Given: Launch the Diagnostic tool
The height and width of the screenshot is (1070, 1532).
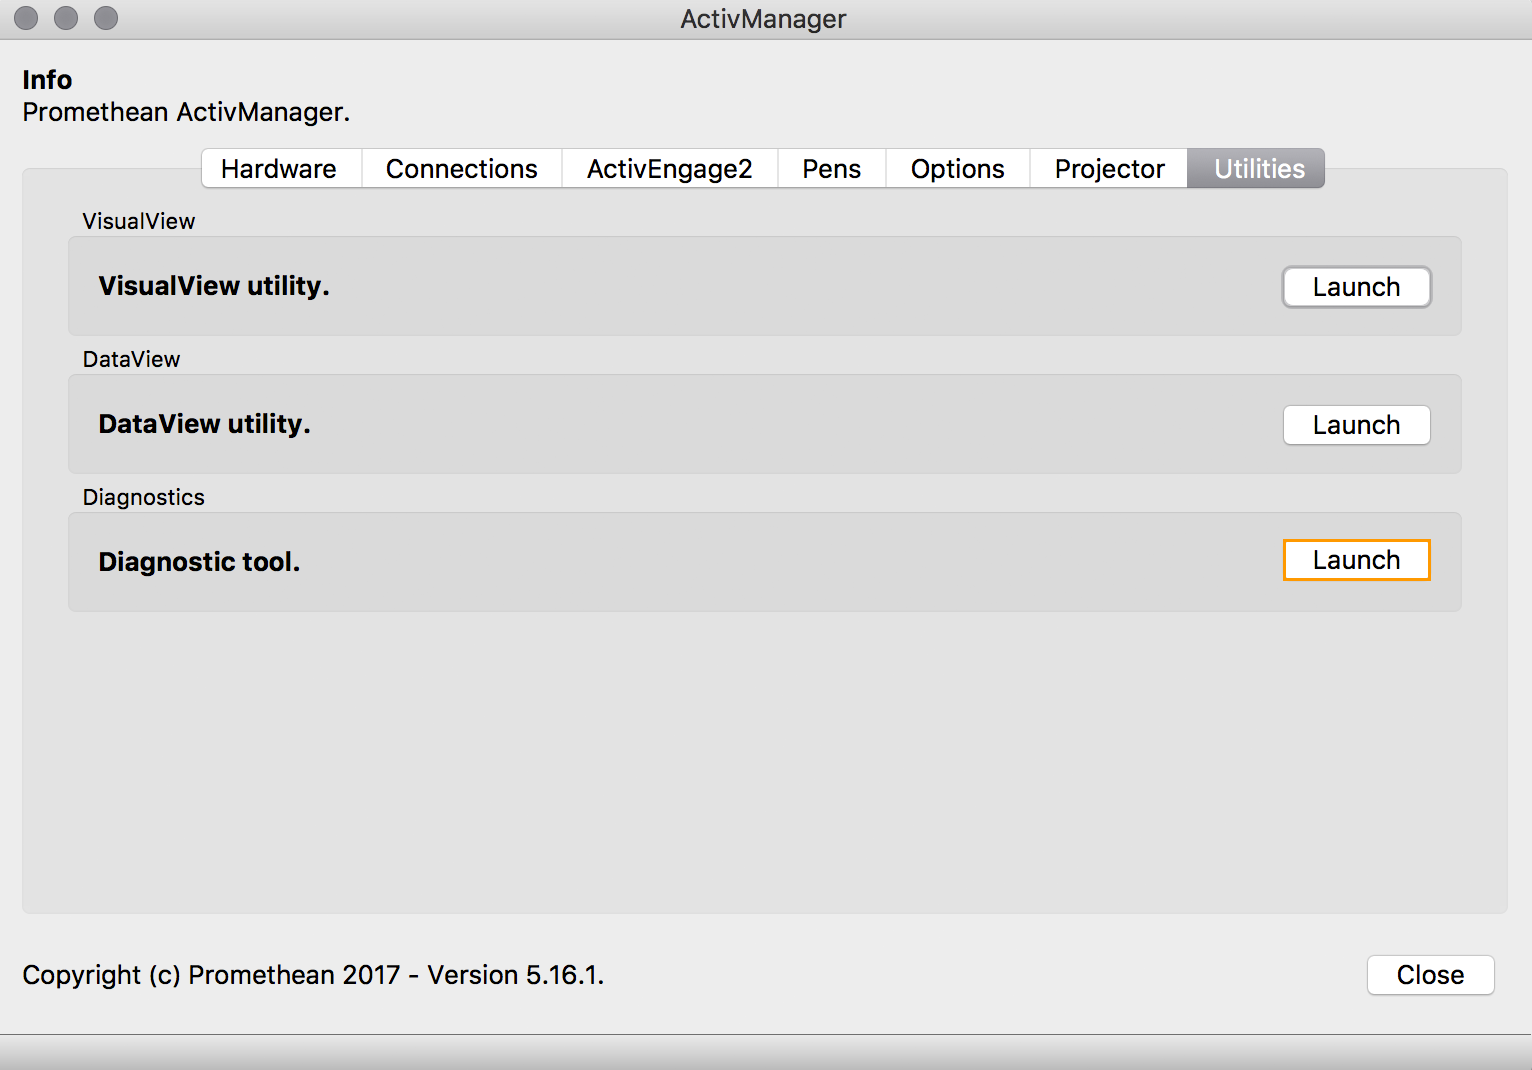Looking at the screenshot, I should [1356, 560].
